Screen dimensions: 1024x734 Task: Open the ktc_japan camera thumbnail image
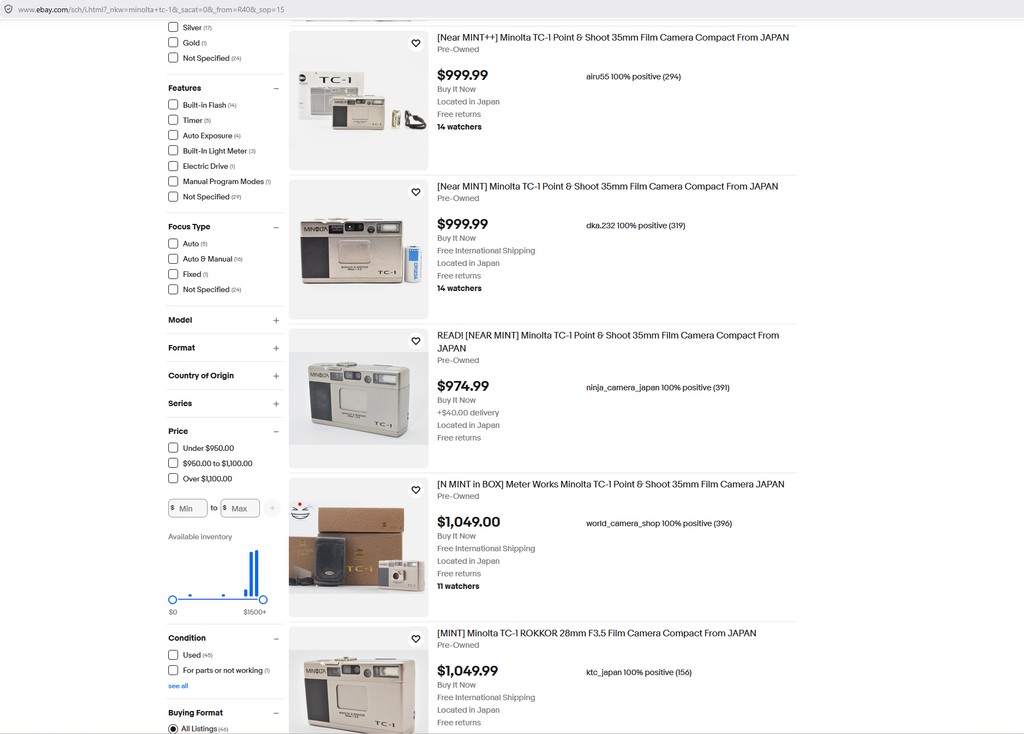[359, 680]
